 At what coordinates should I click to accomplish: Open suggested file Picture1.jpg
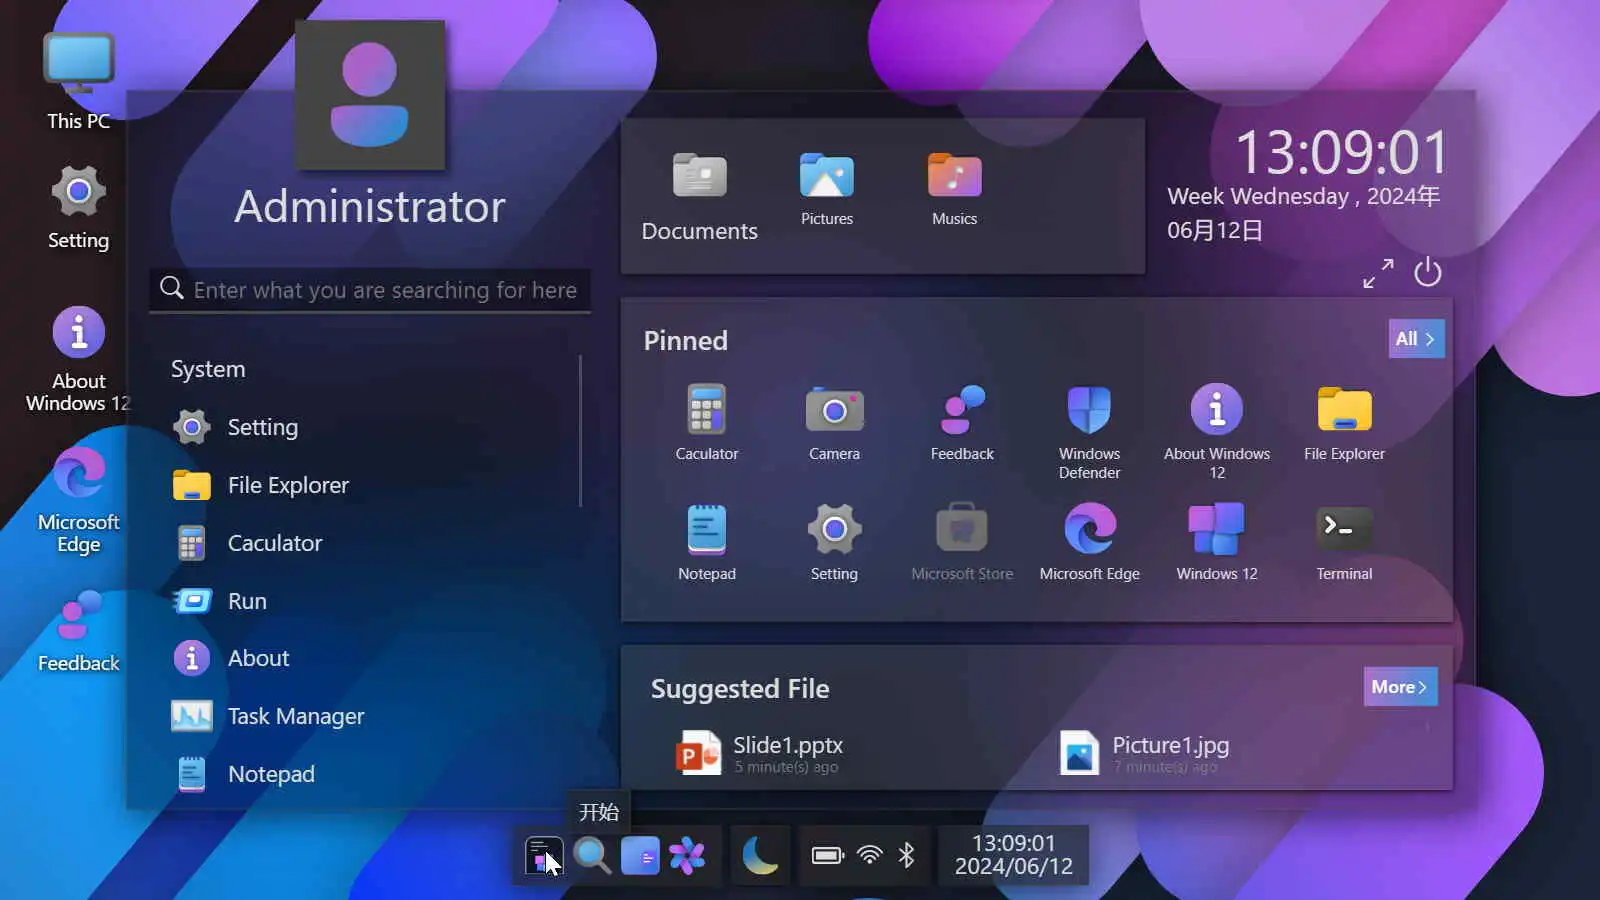coord(1145,753)
